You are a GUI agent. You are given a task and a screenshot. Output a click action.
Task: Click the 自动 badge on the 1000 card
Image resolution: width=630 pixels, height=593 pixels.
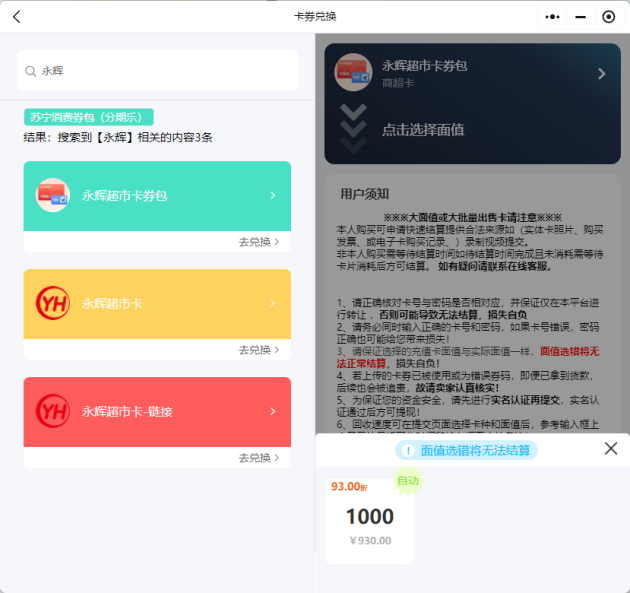coord(408,481)
